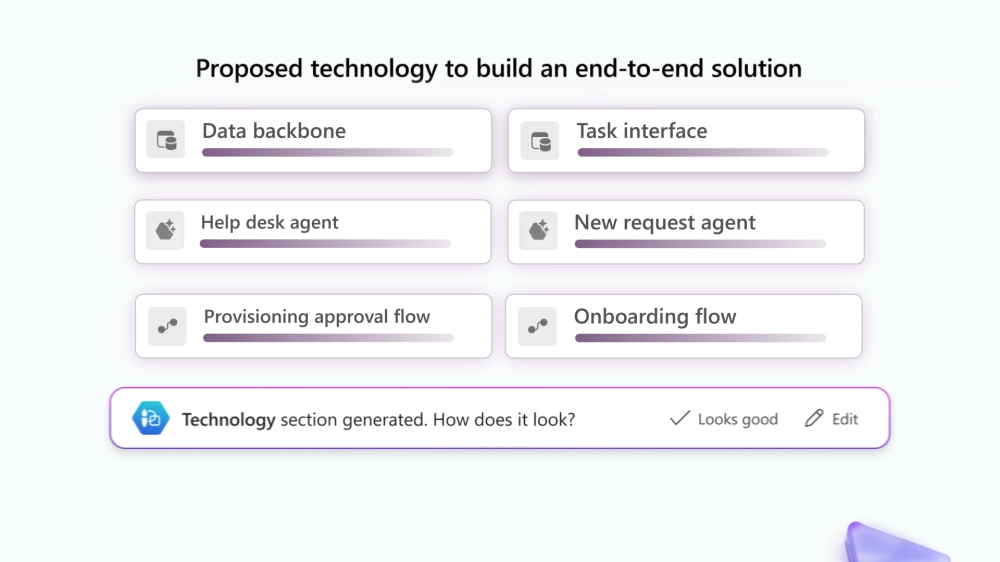
Task: Open the Data backbone card
Action: pos(313,140)
